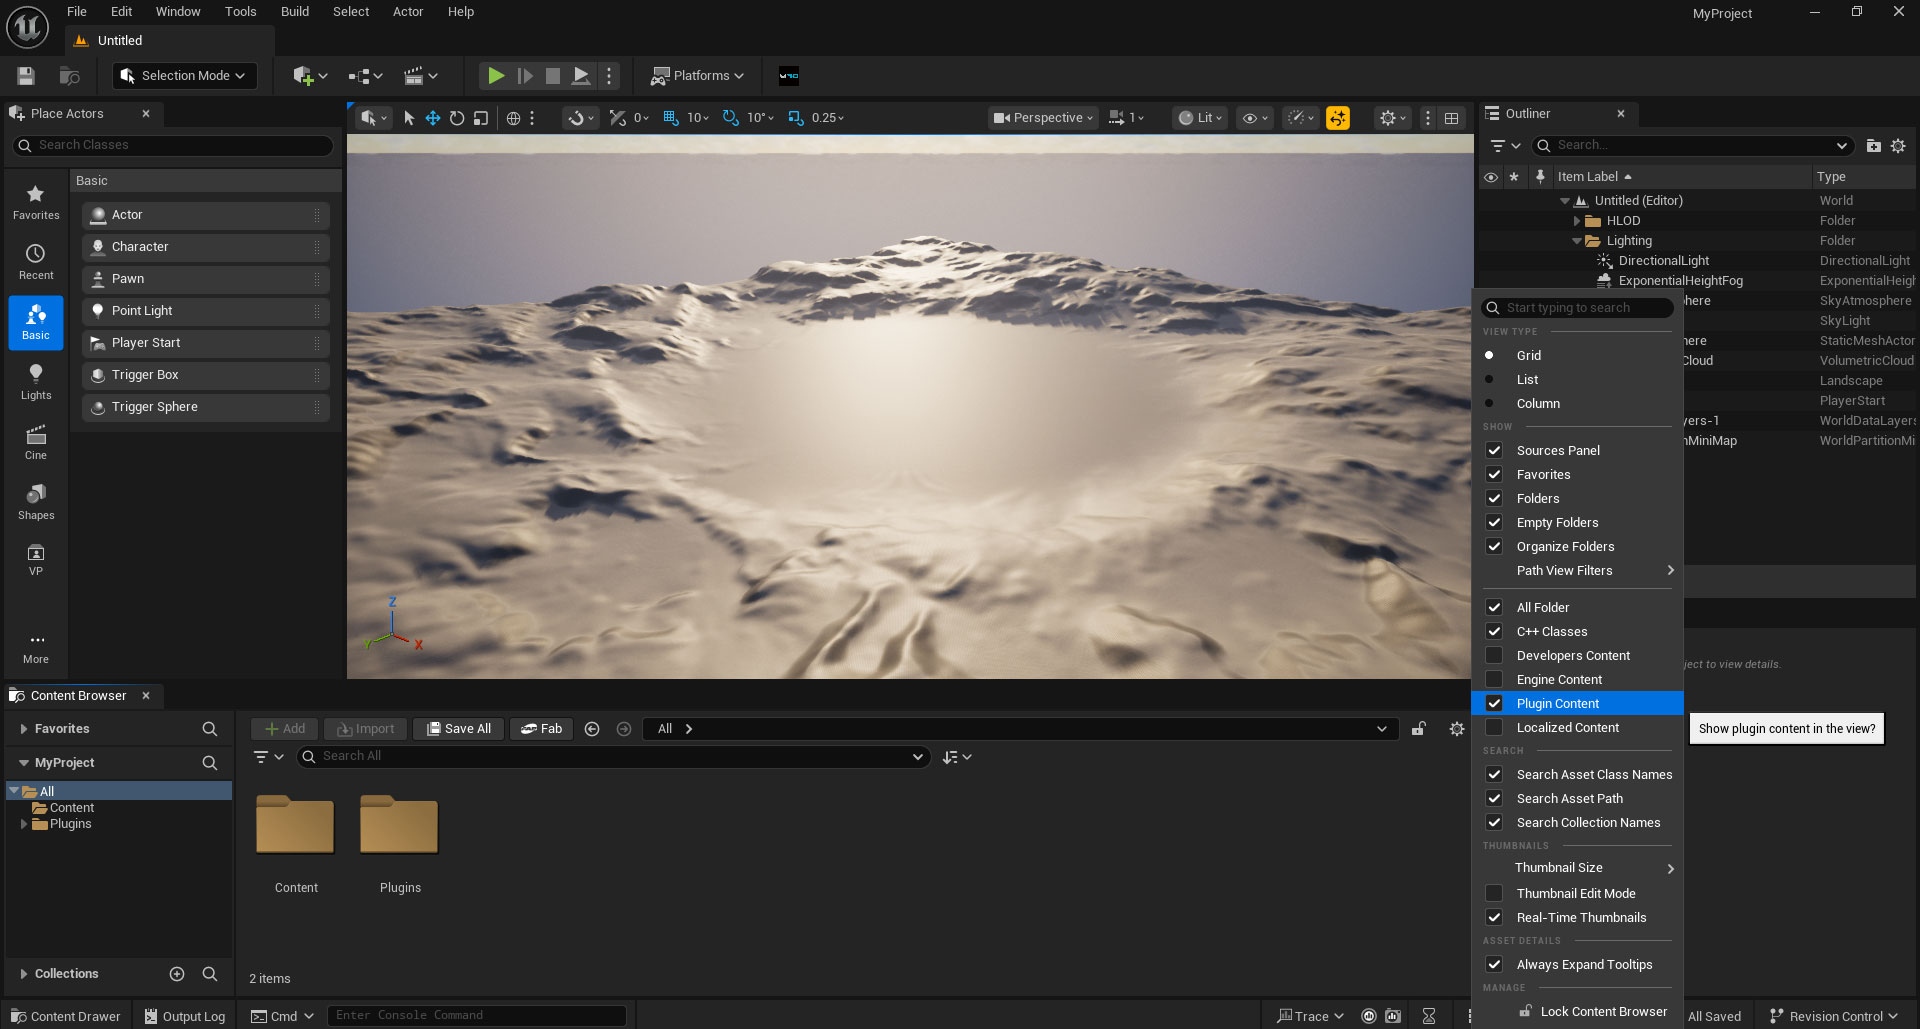Open the viewport settings gear menu
This screenshot has width=1920, height=1029.
pos(1390,117)
